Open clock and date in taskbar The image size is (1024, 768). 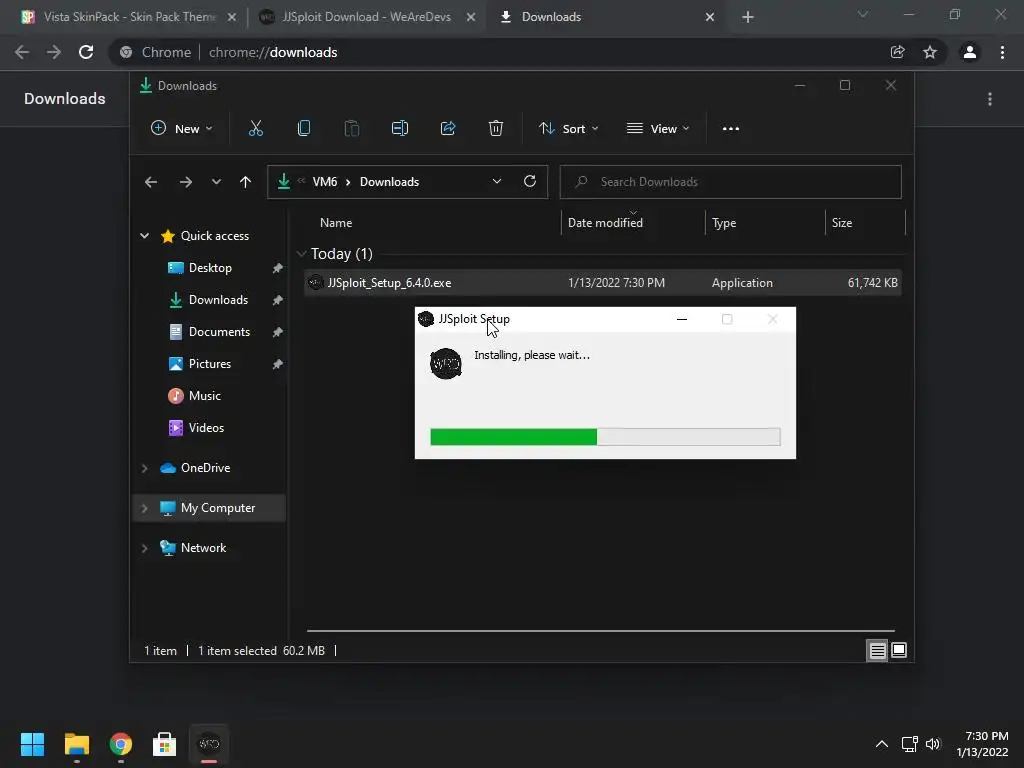[982, 744]
